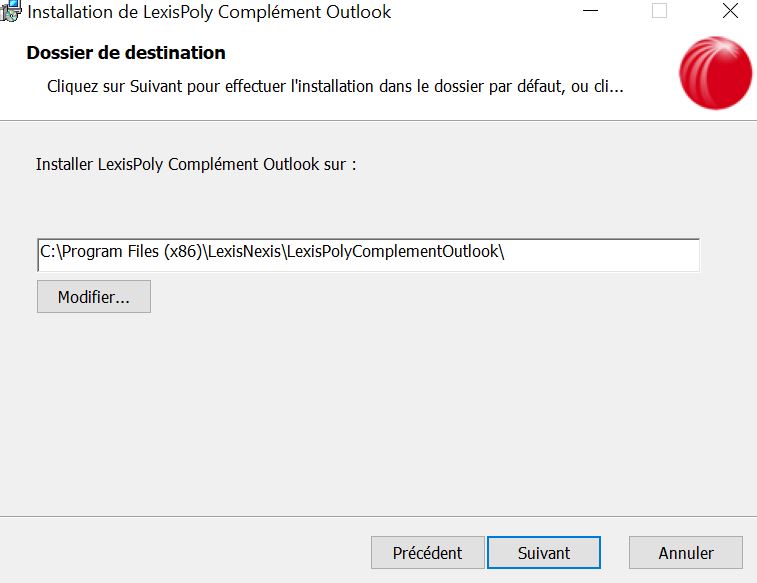Place cursor on 'LexisNexis' in the path
Image resolution: width=757 pixels, height=583 pixels.
tap(244, 251)
